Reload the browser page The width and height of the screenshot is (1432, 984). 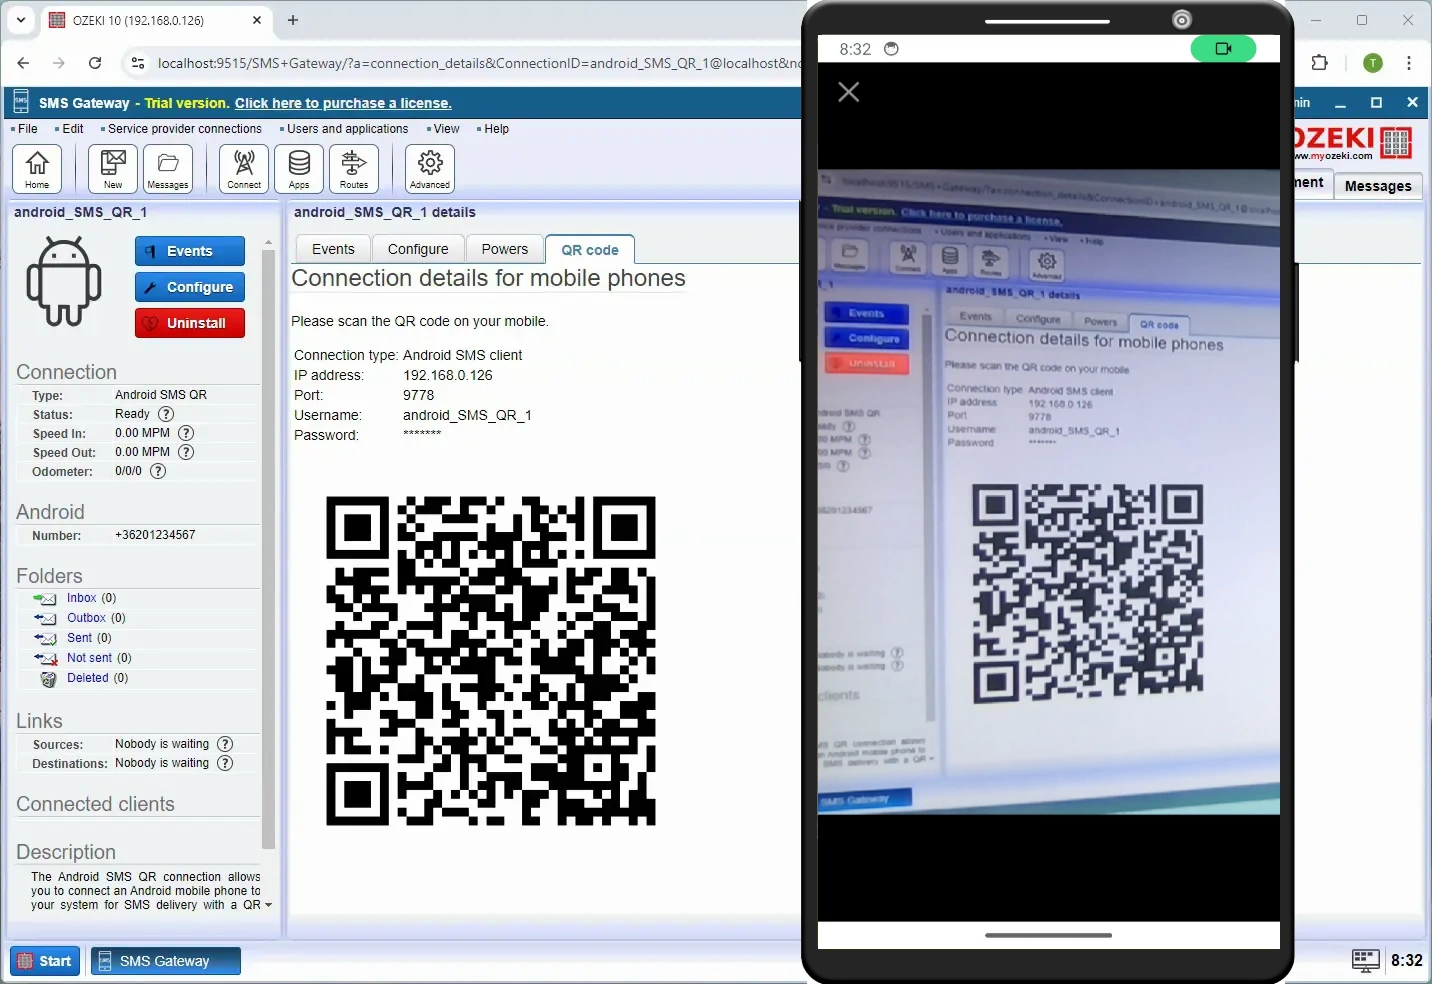[95, 63]
